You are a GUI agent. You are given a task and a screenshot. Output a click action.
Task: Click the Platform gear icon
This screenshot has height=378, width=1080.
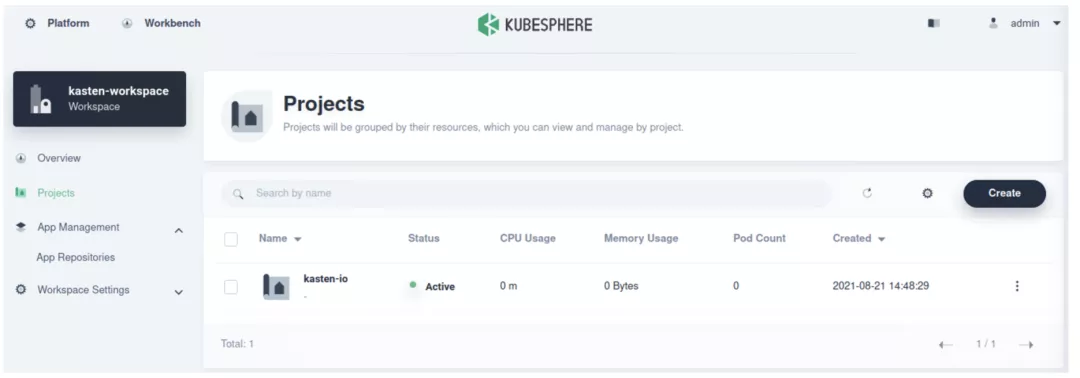click(30, 23)
